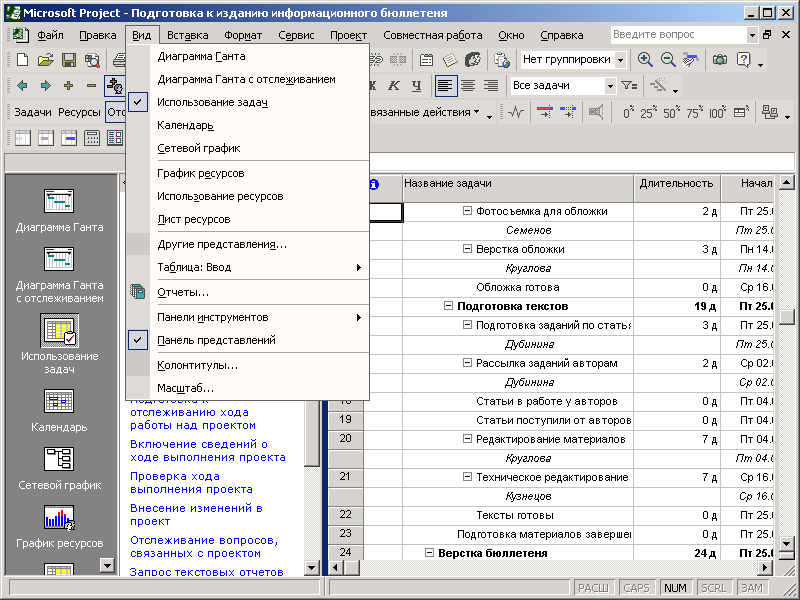800x600 pixels.
Task: Expand Связанные действия dropdown
Action: tap(476, 112)
